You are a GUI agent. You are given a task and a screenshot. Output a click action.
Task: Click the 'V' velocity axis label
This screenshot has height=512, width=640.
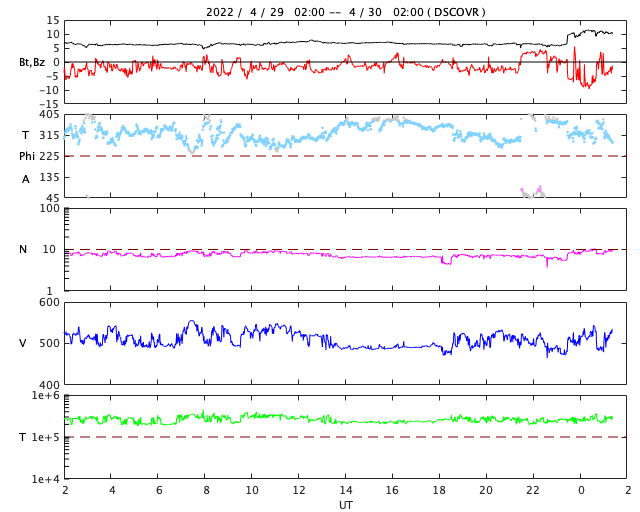pos(23,343)
